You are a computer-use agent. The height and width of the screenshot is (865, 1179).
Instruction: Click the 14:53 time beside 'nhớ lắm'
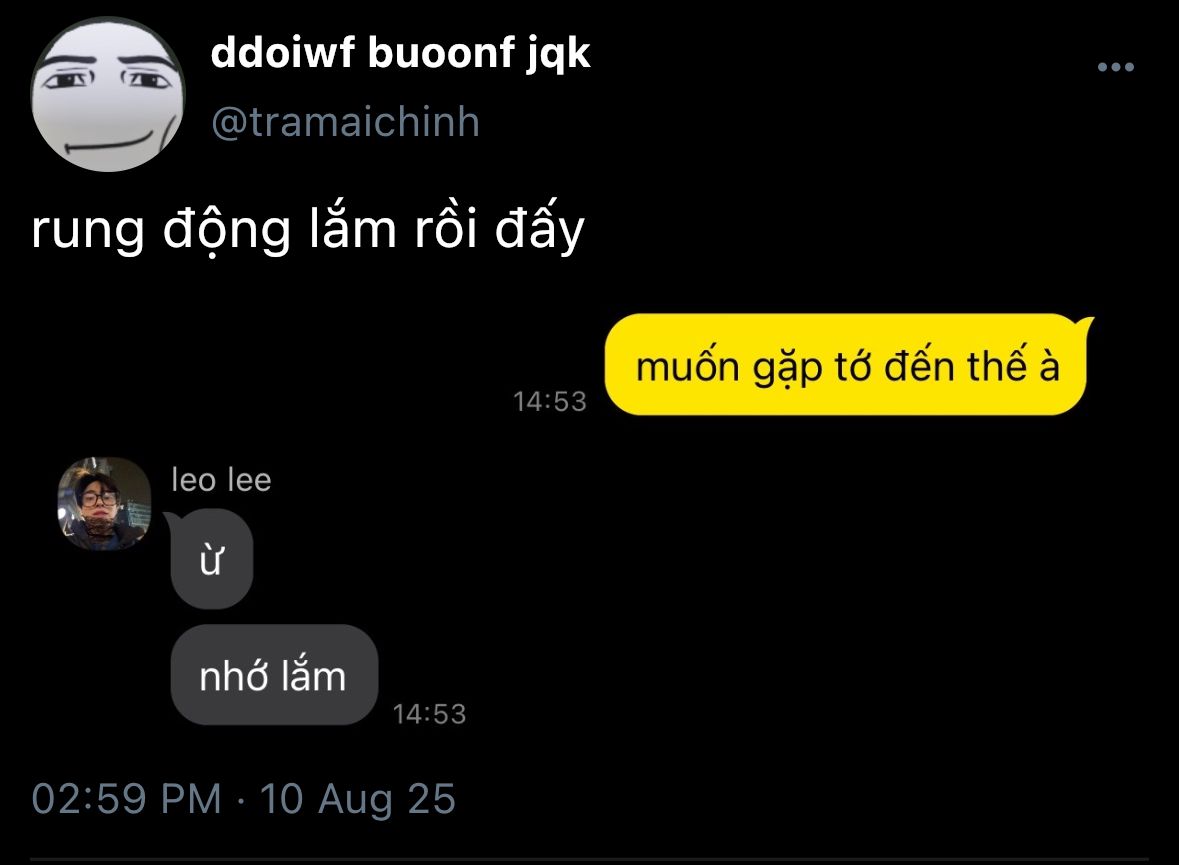tap(429, 714)
